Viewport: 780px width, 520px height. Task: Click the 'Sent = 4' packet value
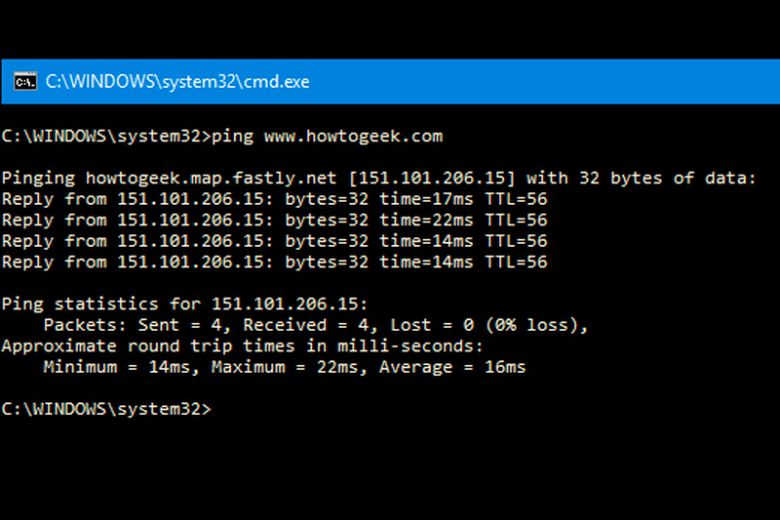pos(180,325)
